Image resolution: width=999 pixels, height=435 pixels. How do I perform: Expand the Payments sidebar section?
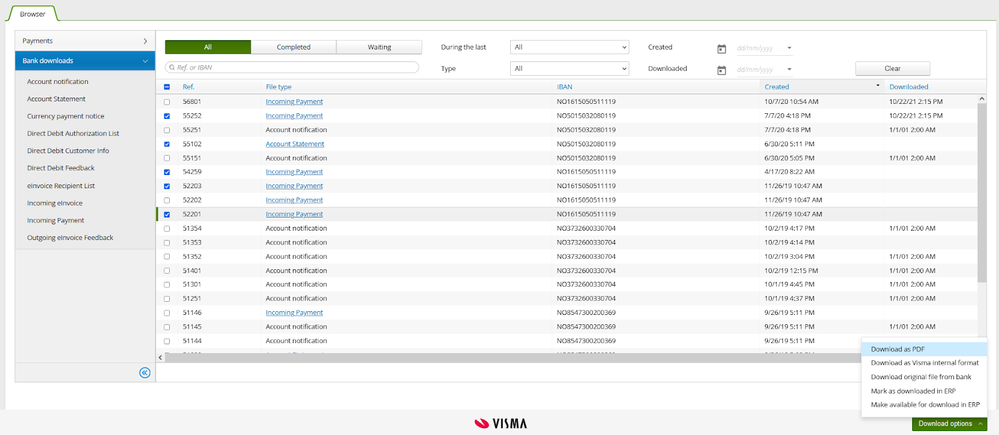[85, 41]
